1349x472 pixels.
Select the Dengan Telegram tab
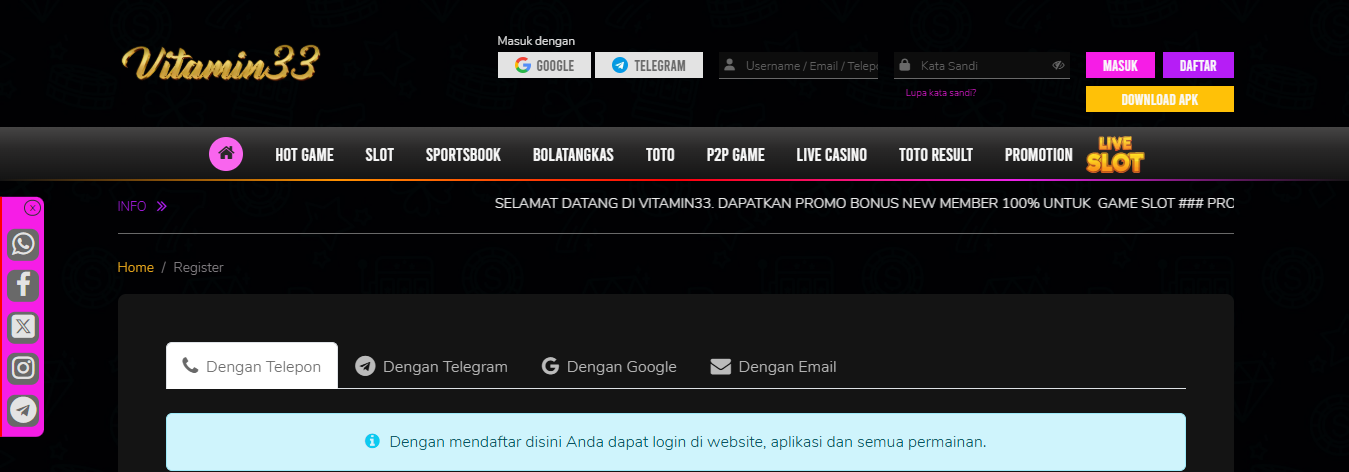click(x=431, y=366)
